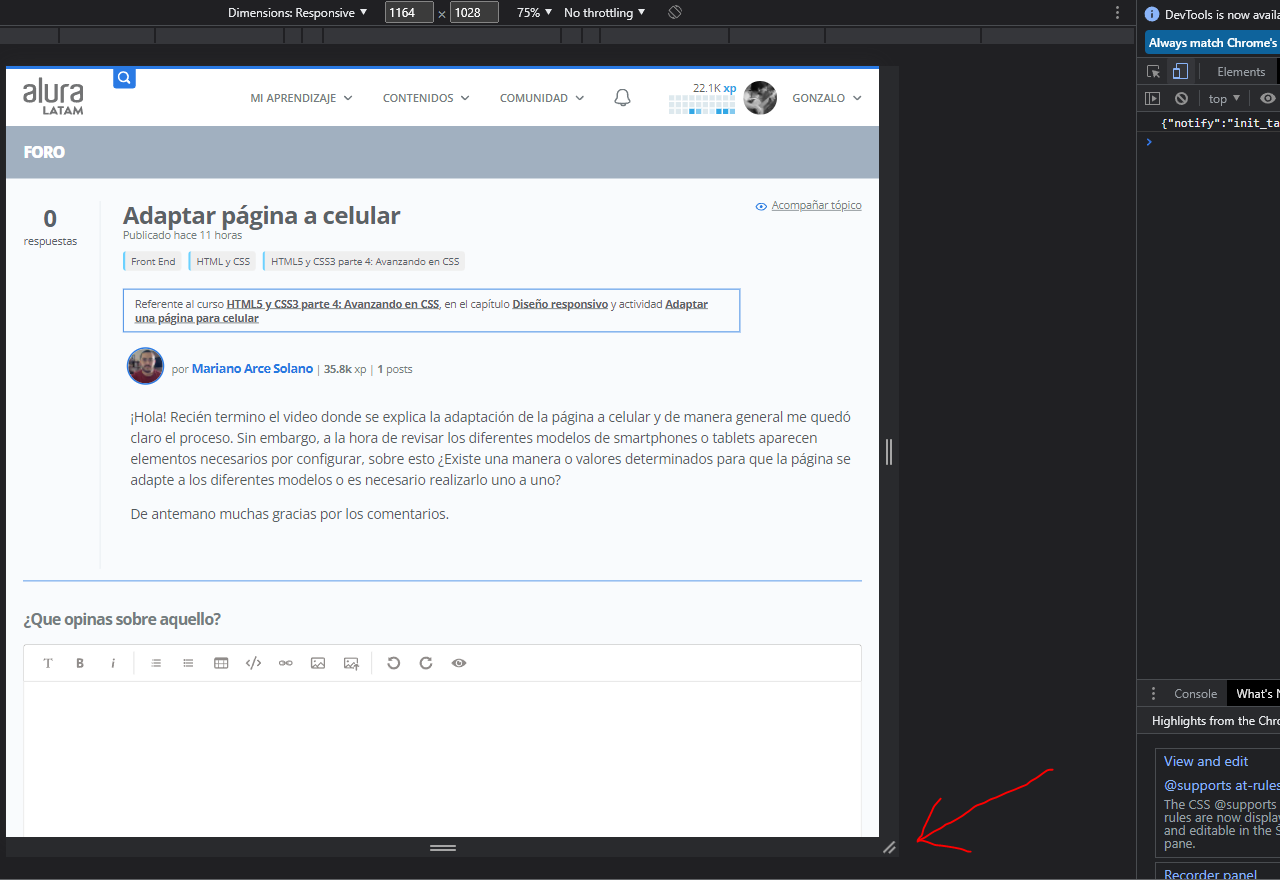Toggle the DevTools device toolbar icon

(x=1180, y=71)
